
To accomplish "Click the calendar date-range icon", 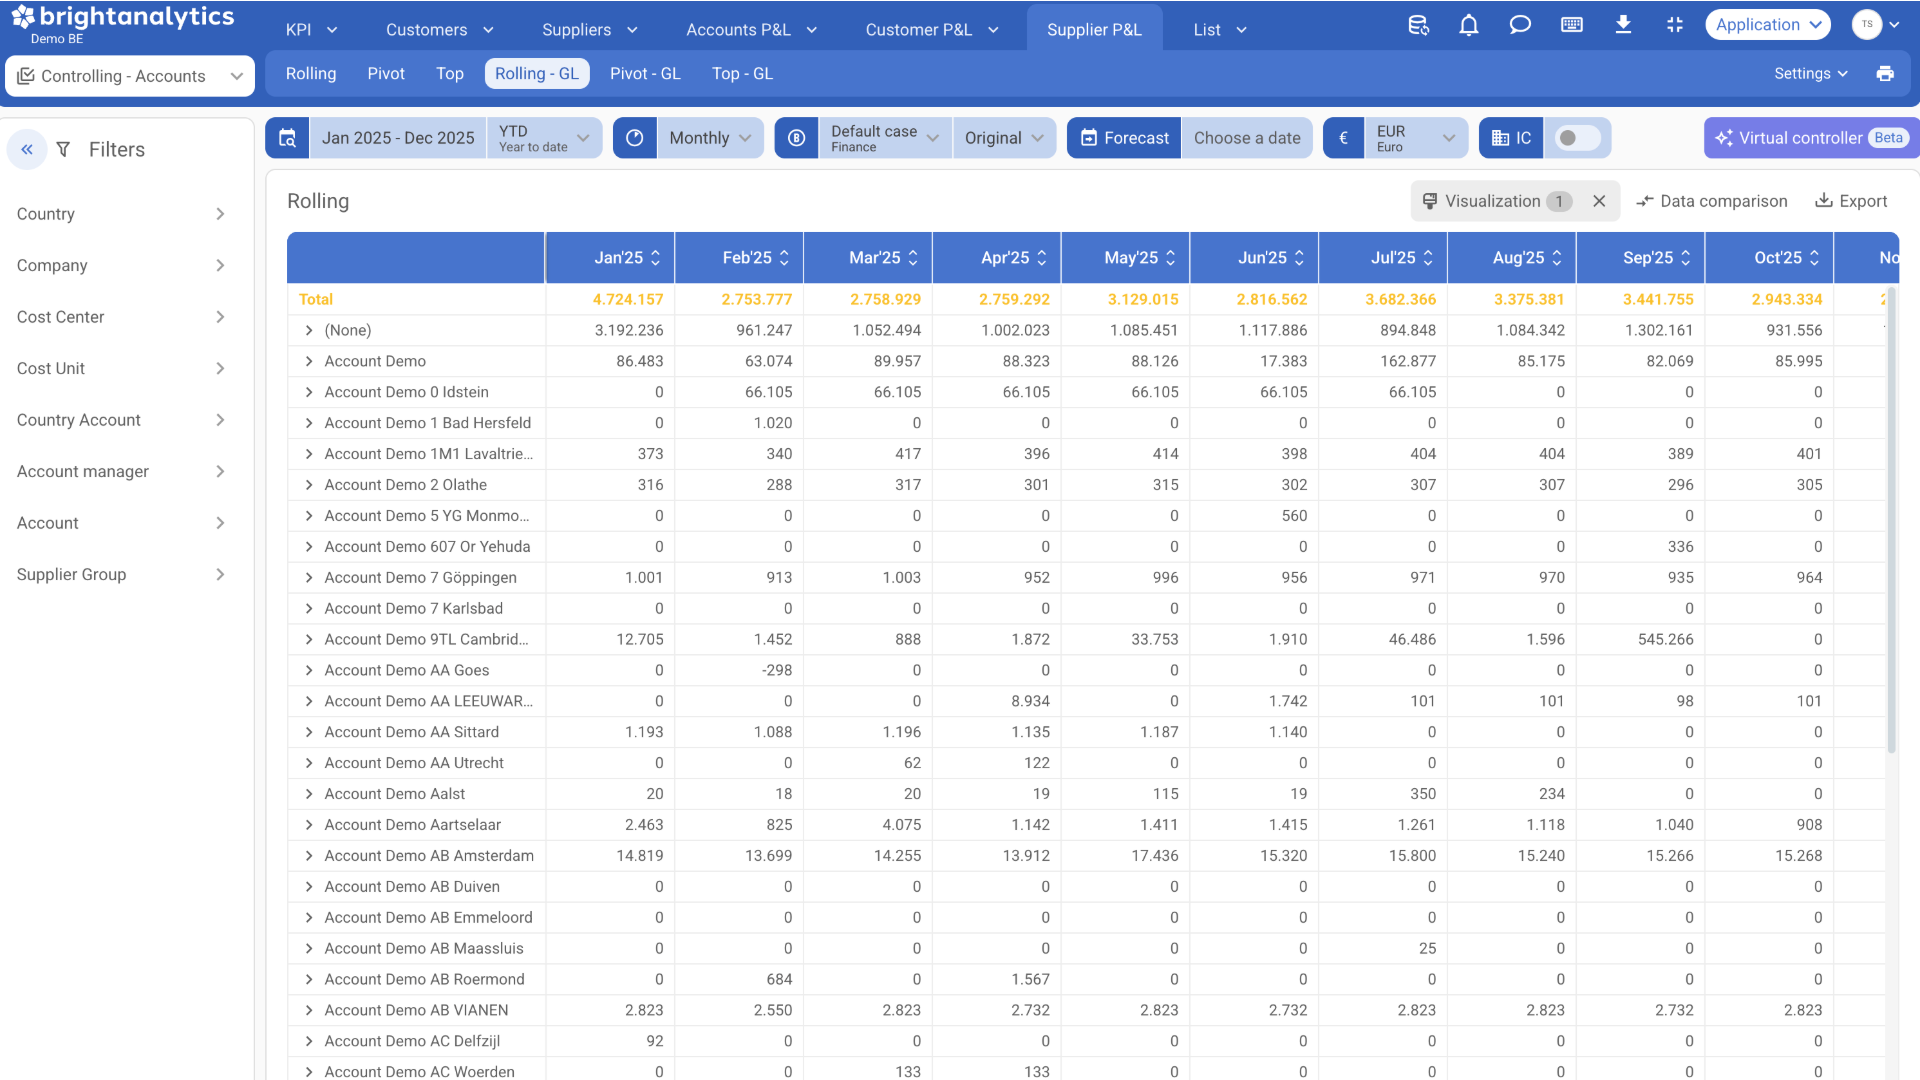I will pyautogui.click(x=287, y=138).
